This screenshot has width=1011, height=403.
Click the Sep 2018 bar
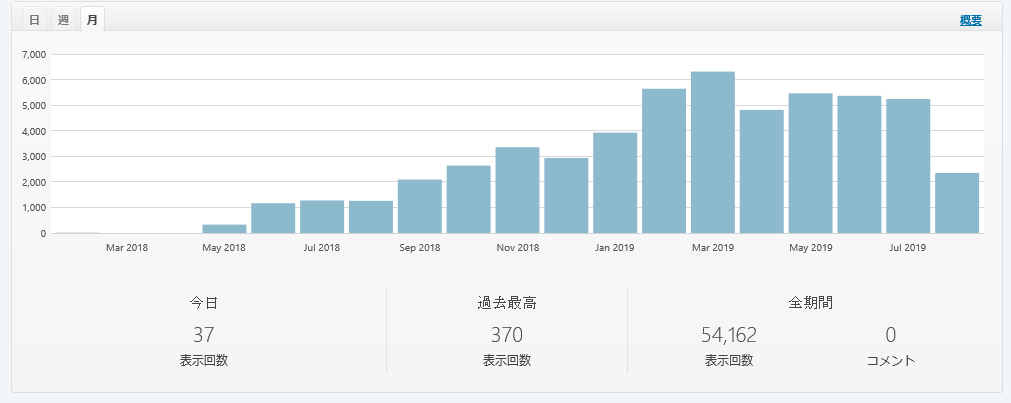(420, 206)
